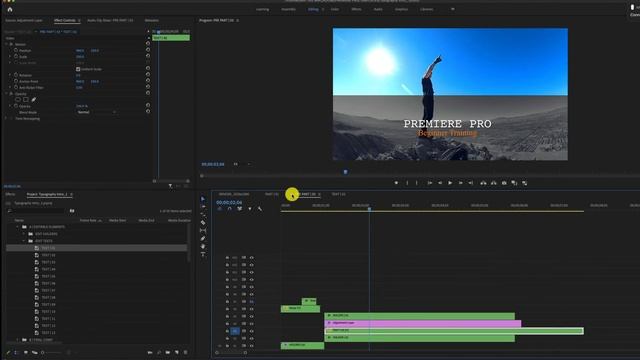Open the Audio Clip Mixer tab
This screenshot has width=640, height=360.
tap(110, 20)
